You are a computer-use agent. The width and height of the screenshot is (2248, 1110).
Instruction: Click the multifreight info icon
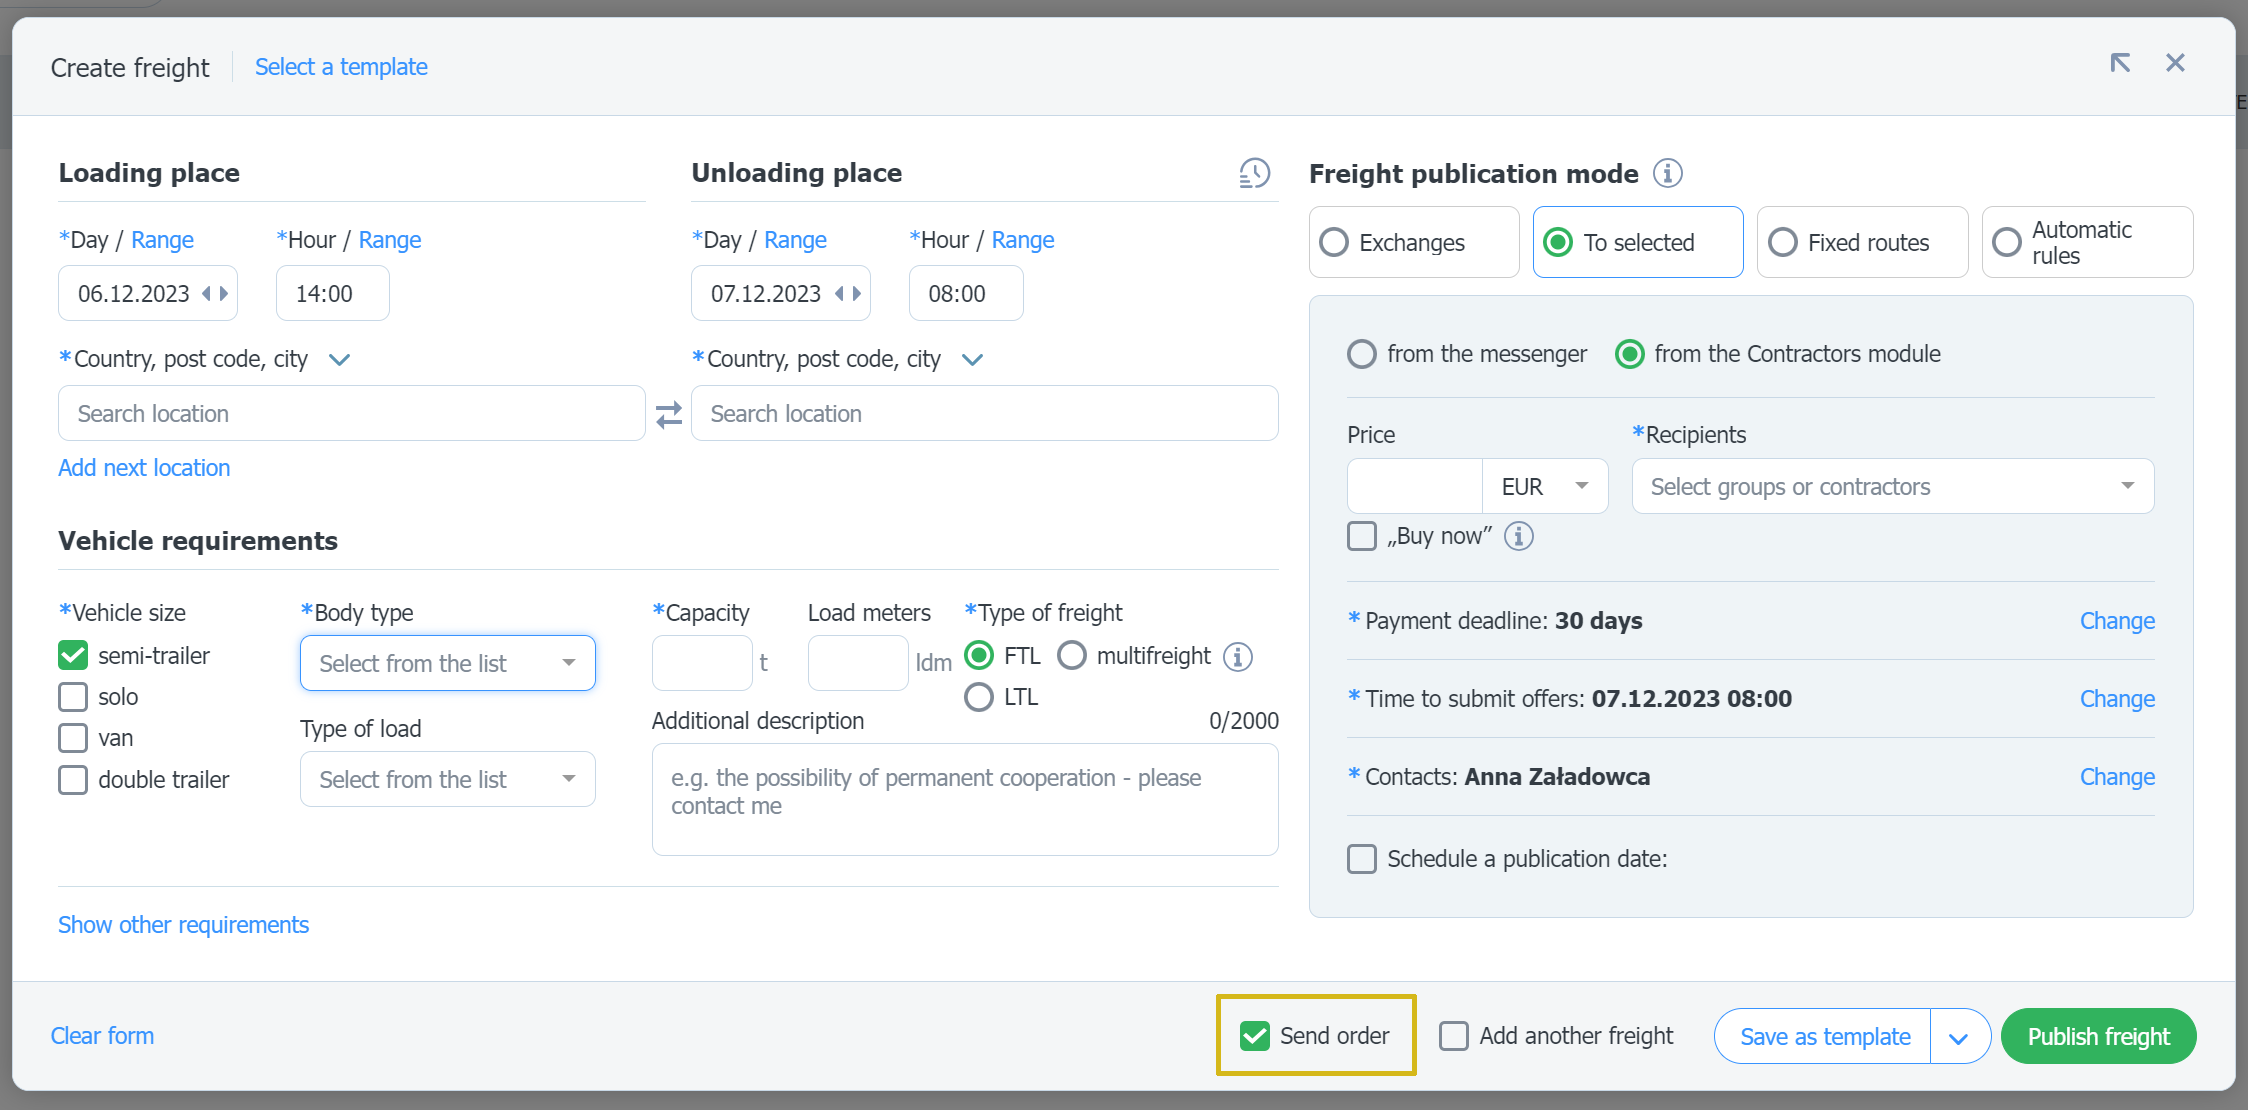click(1238, 657)
